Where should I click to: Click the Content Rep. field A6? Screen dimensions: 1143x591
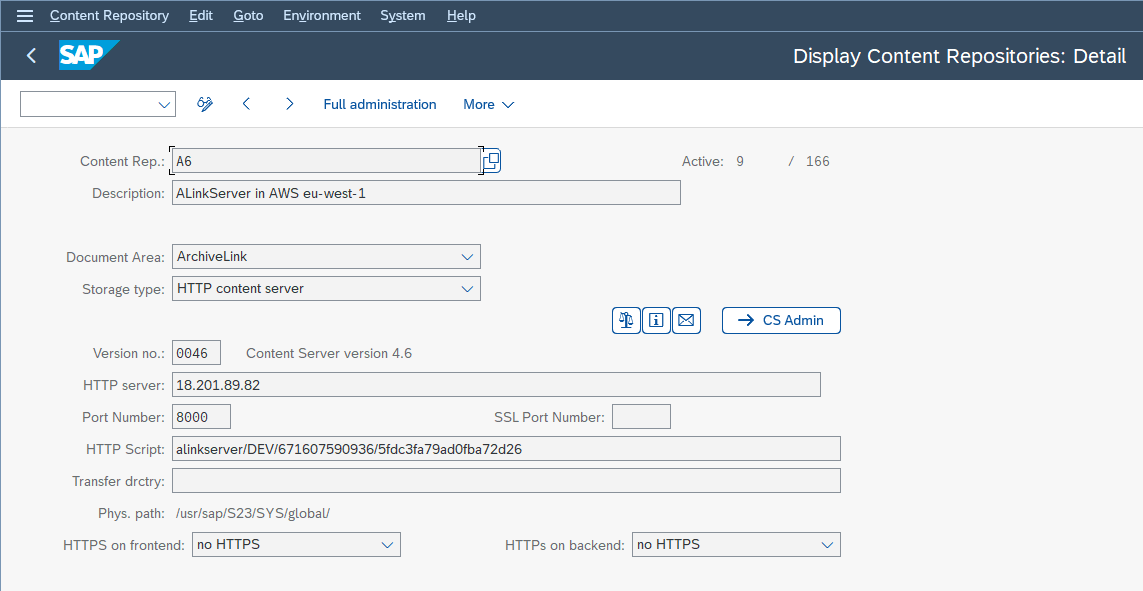[326, 161]
